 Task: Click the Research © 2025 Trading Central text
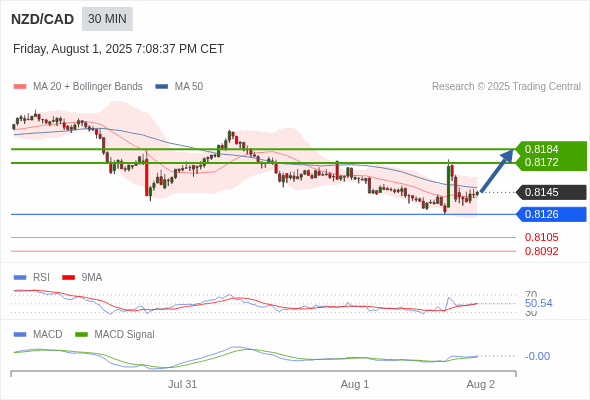tap(506, 87)
